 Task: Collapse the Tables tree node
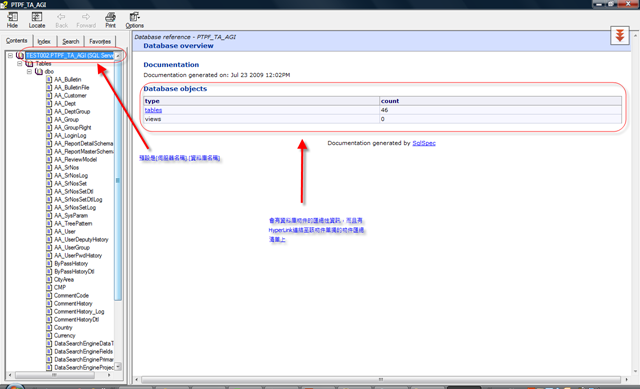pos(20,64)
